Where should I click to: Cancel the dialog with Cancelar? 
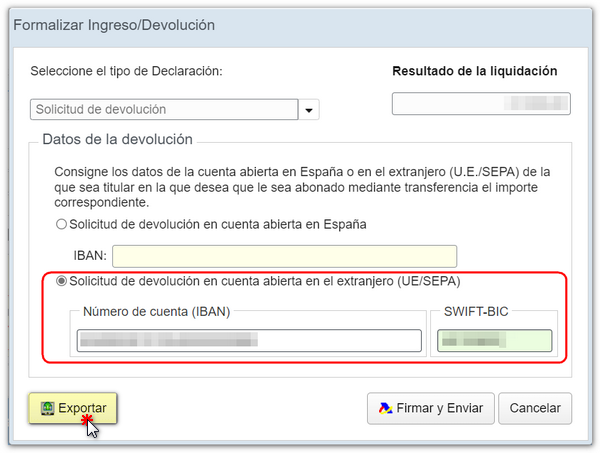coord(536,408)
